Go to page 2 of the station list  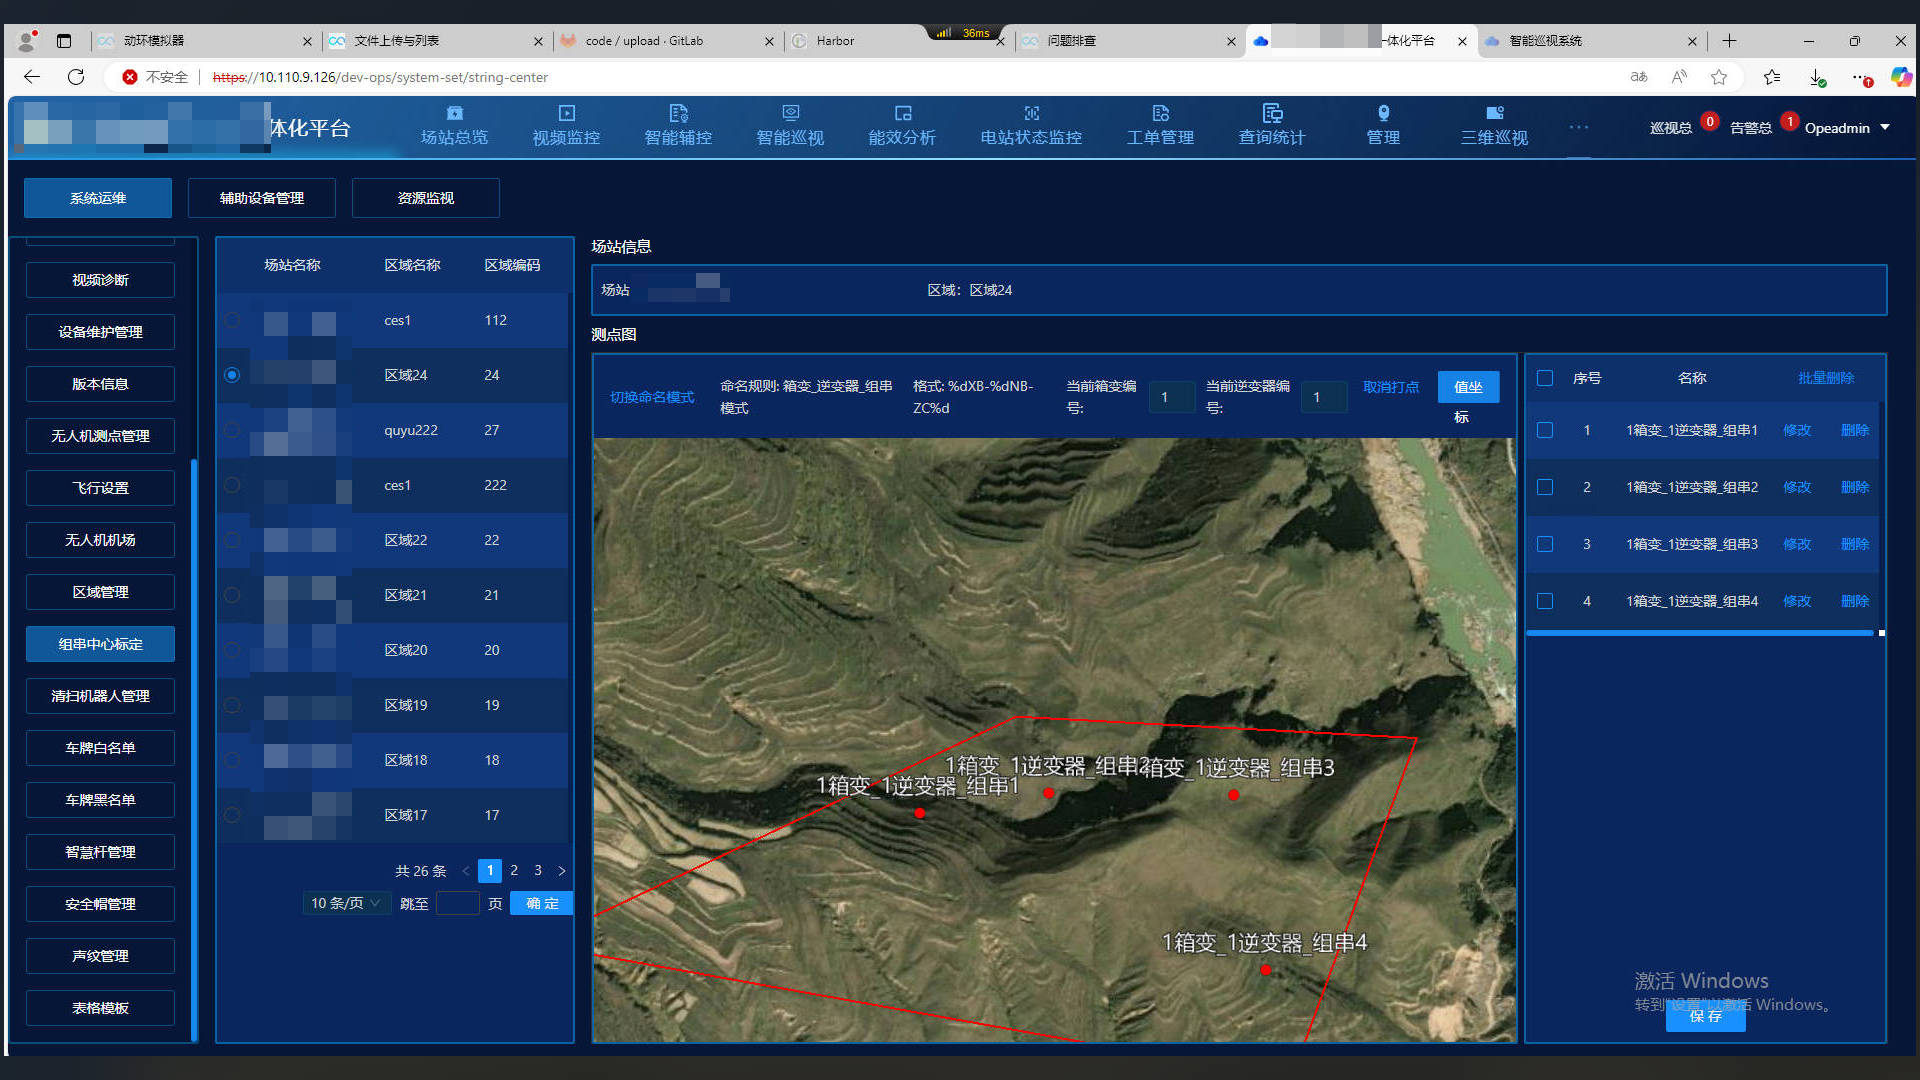(514, 871)
